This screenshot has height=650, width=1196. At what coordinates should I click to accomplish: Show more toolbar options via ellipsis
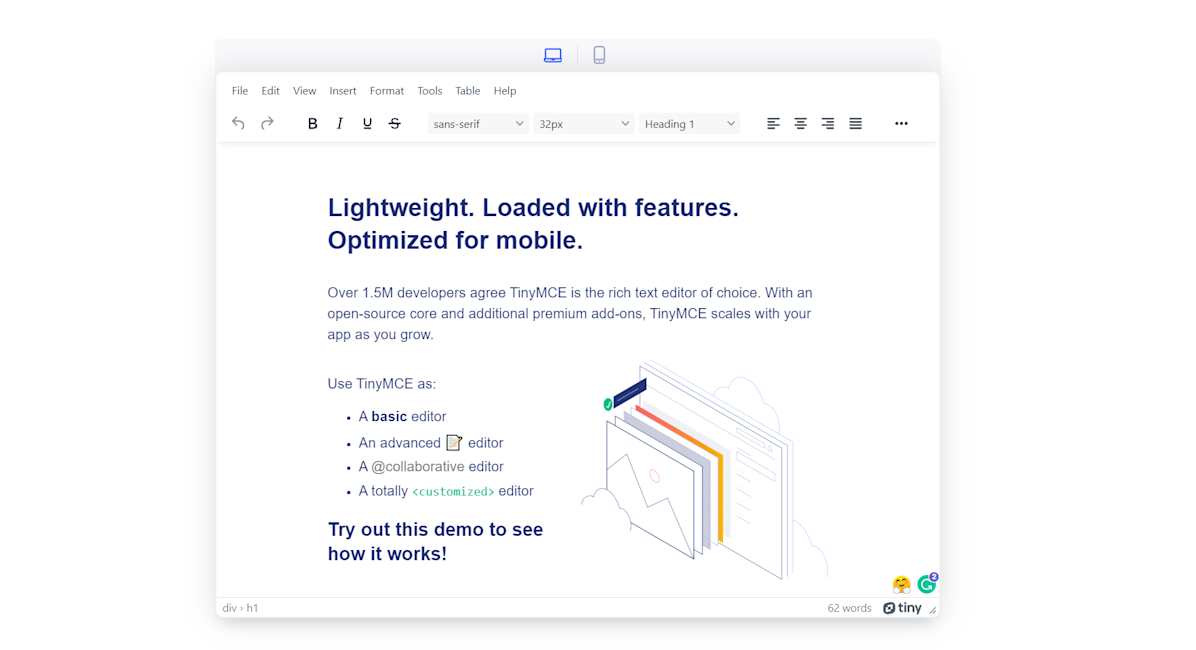point(901,124)
